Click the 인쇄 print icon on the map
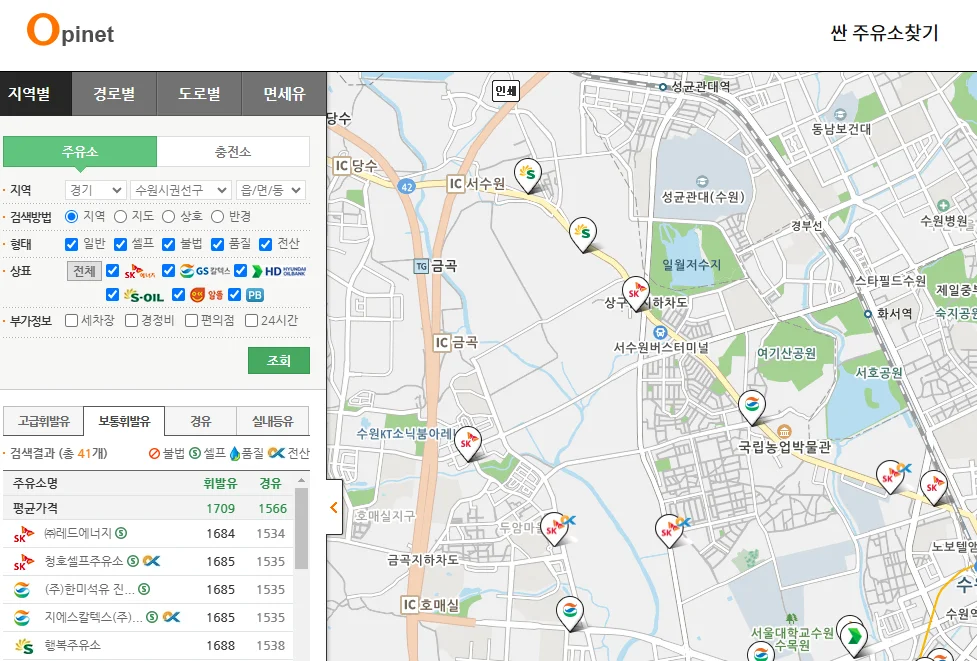 click(x=505, y=91)
